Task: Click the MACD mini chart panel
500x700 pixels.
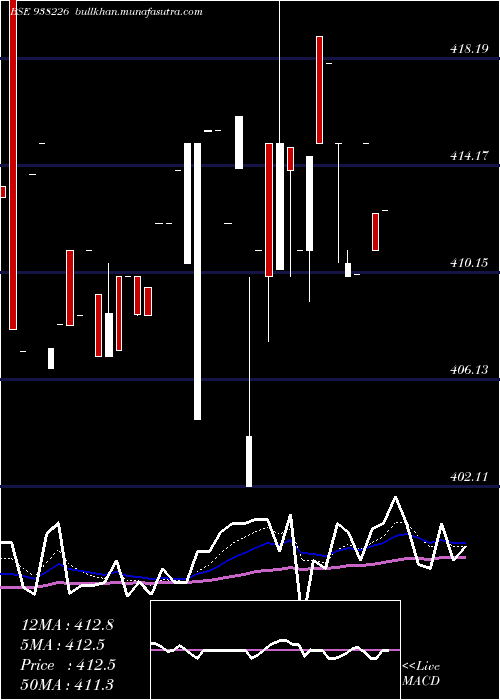Action: (x=275, y=650)
